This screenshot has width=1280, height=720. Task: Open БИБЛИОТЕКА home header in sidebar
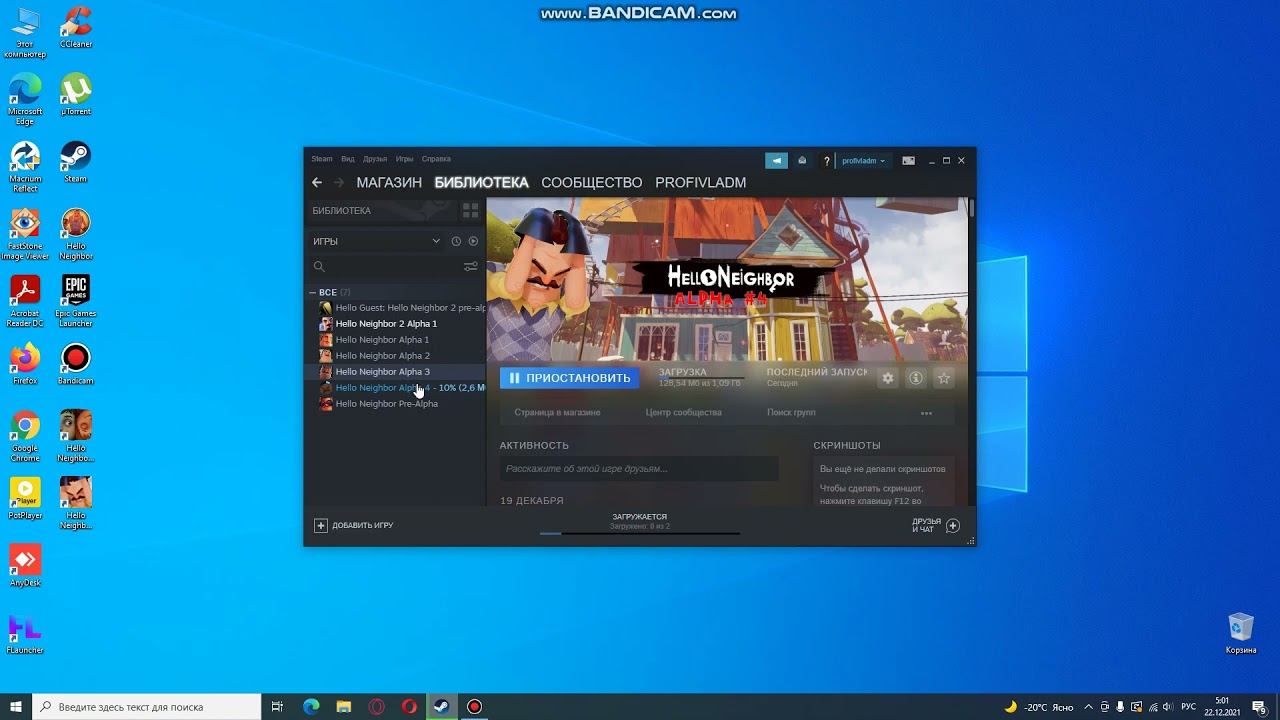[x=380, y=211]
